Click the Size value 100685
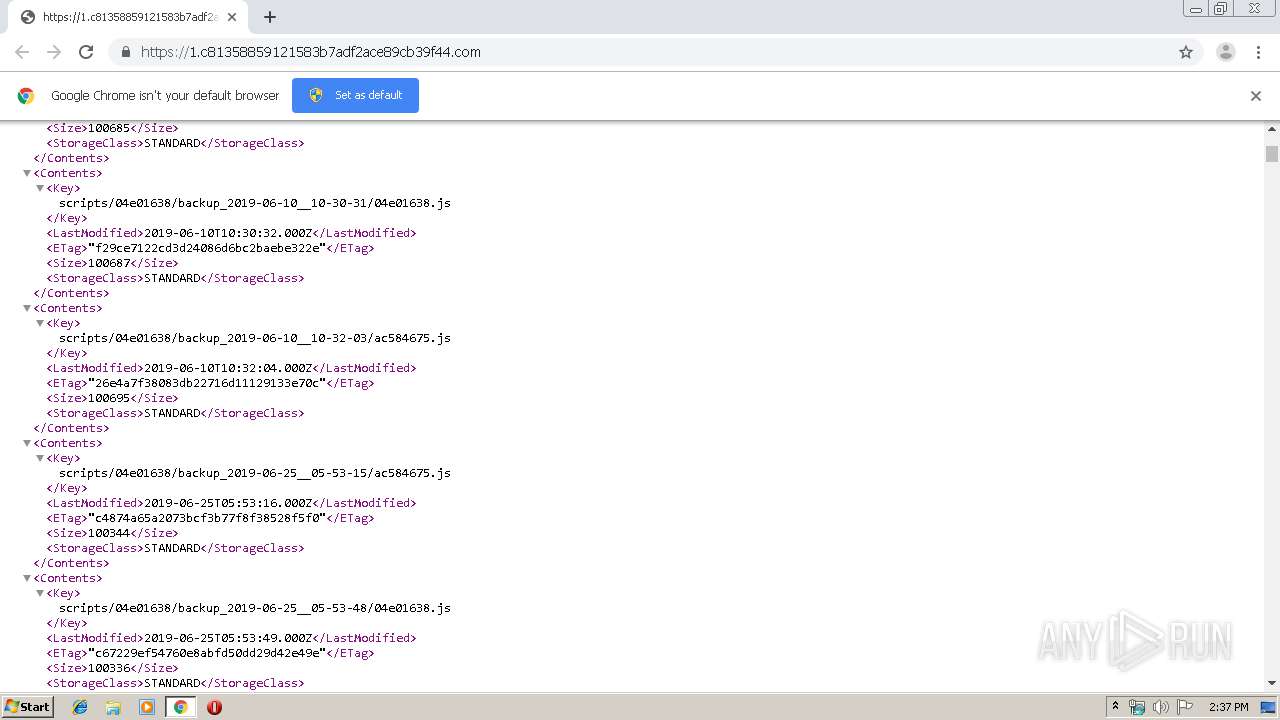The width and height of the screenshot is (1280, 720). coord(109,128)
